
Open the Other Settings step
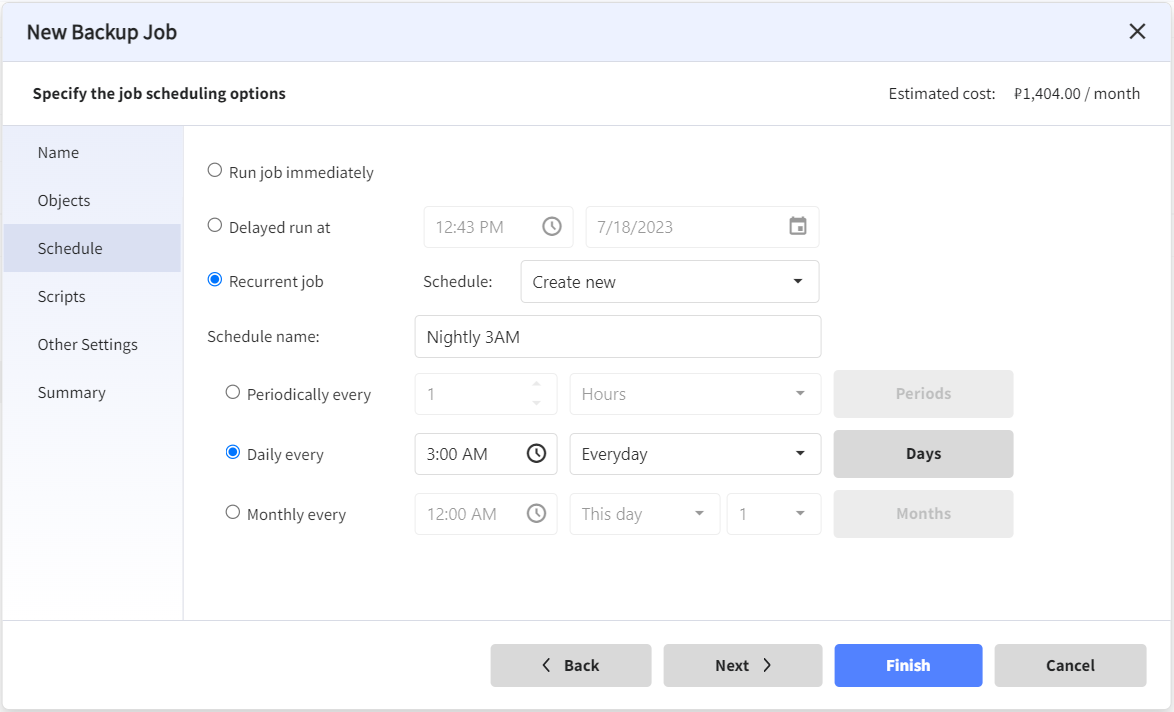(88, 345)
